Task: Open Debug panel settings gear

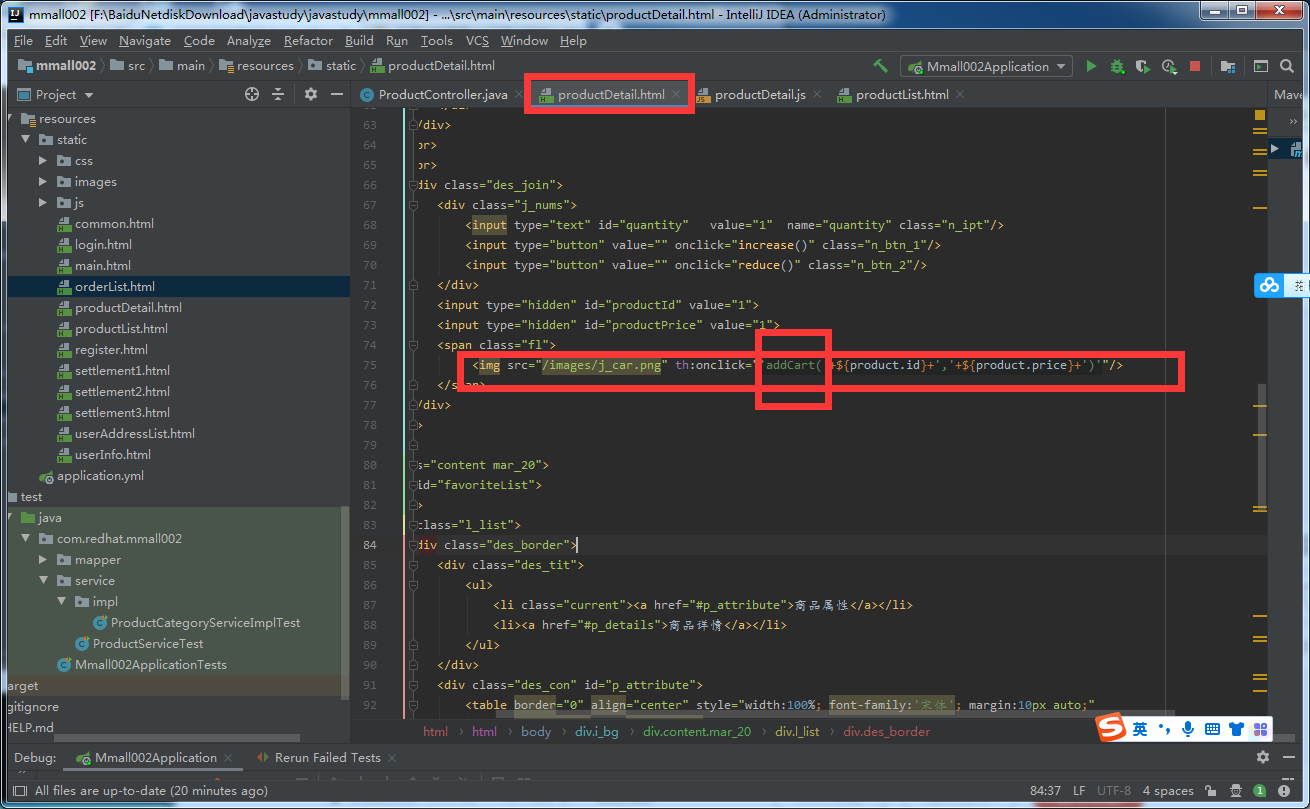Action: pos(1262,757)
